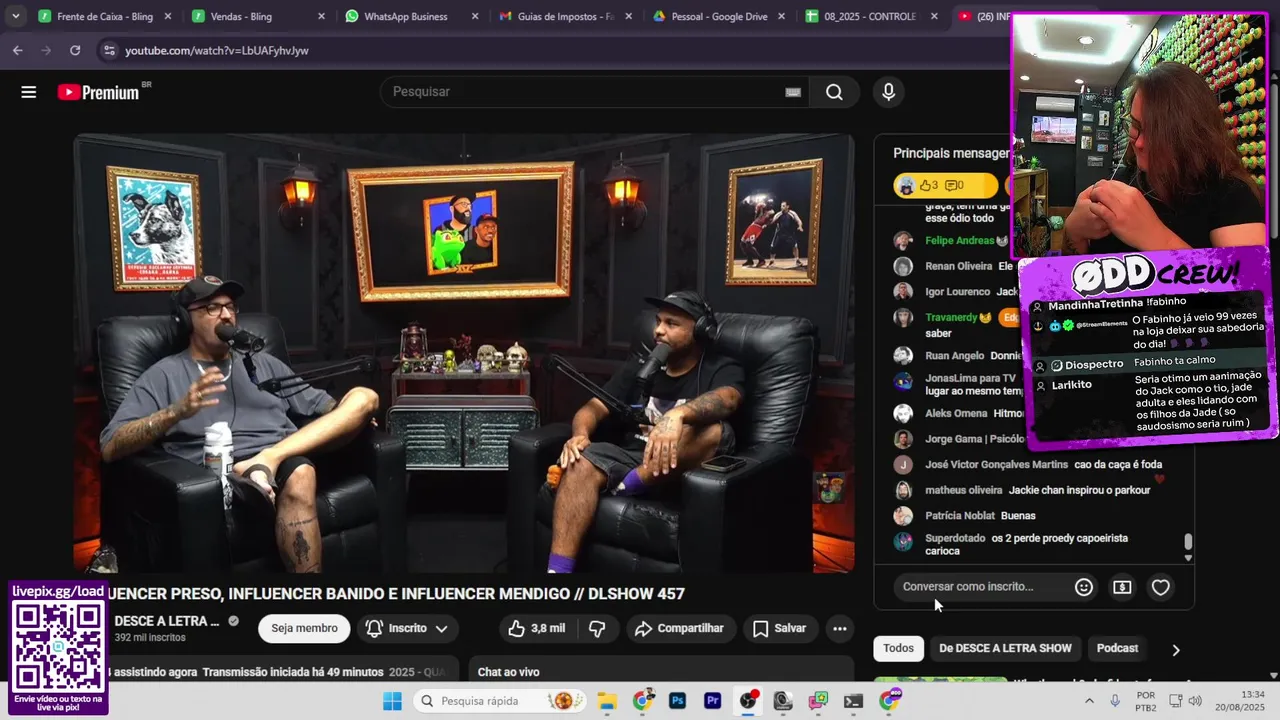Open Premiere Pro from the taskbar
1280x720 pixels.
pos(713,701)
